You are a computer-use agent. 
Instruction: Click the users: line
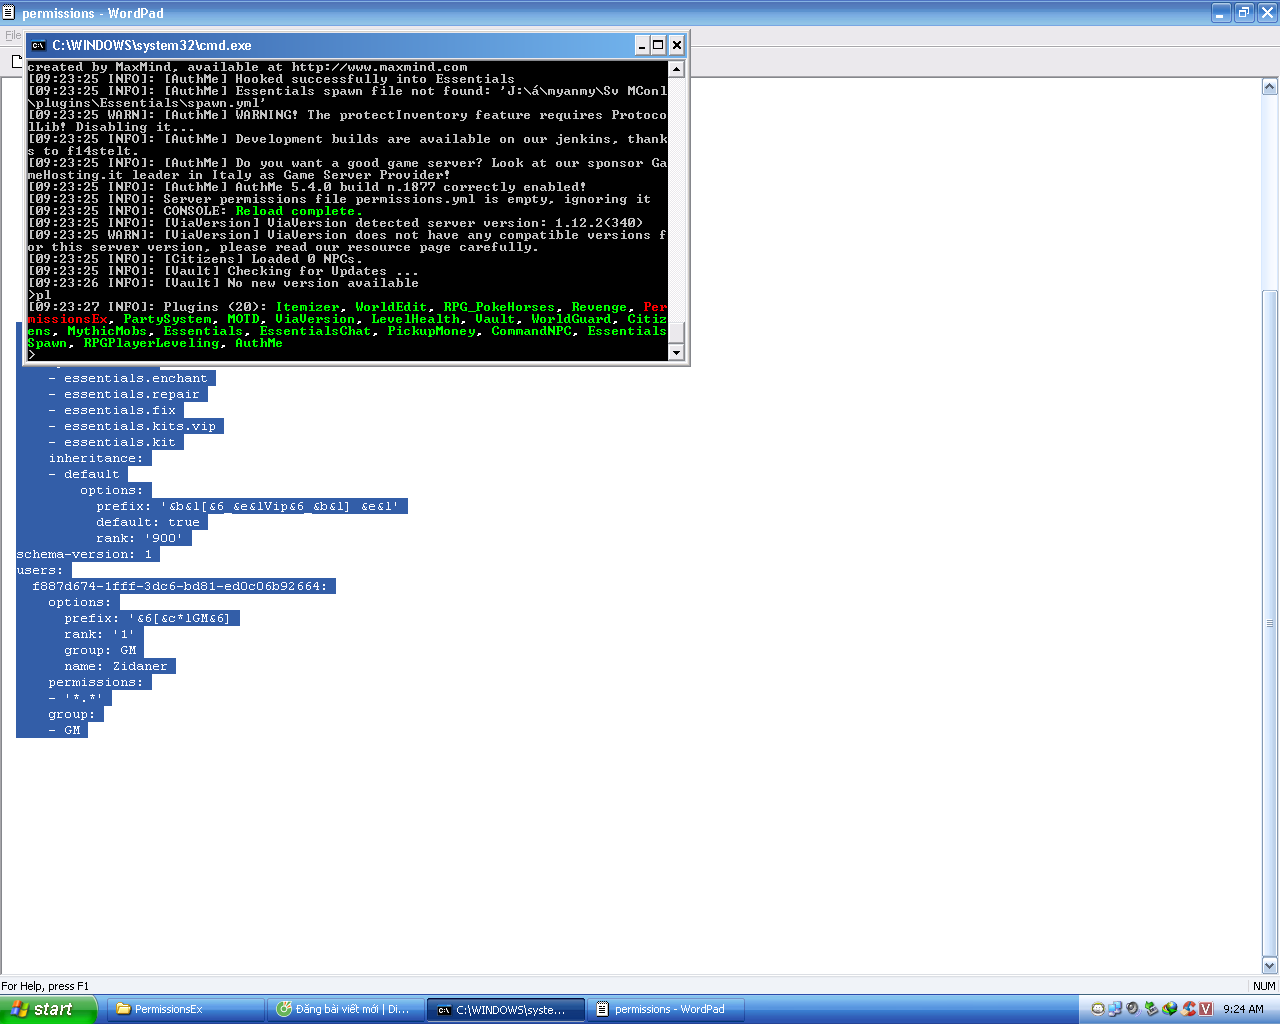click(40, 570)
